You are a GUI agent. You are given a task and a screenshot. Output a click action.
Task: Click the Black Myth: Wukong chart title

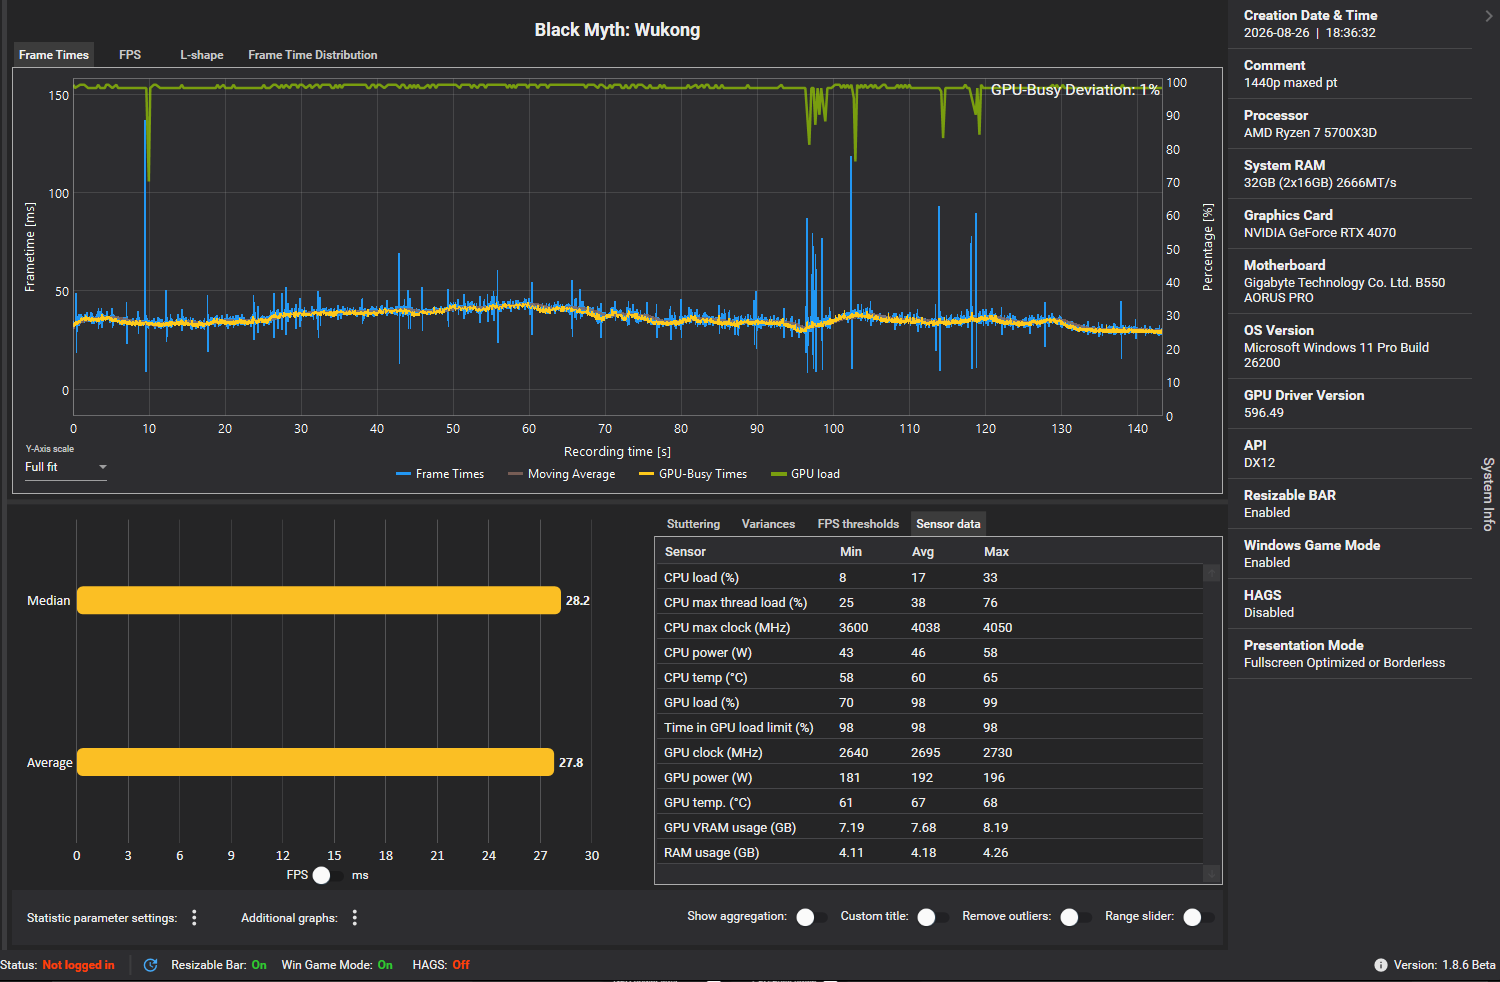point(617,30)
